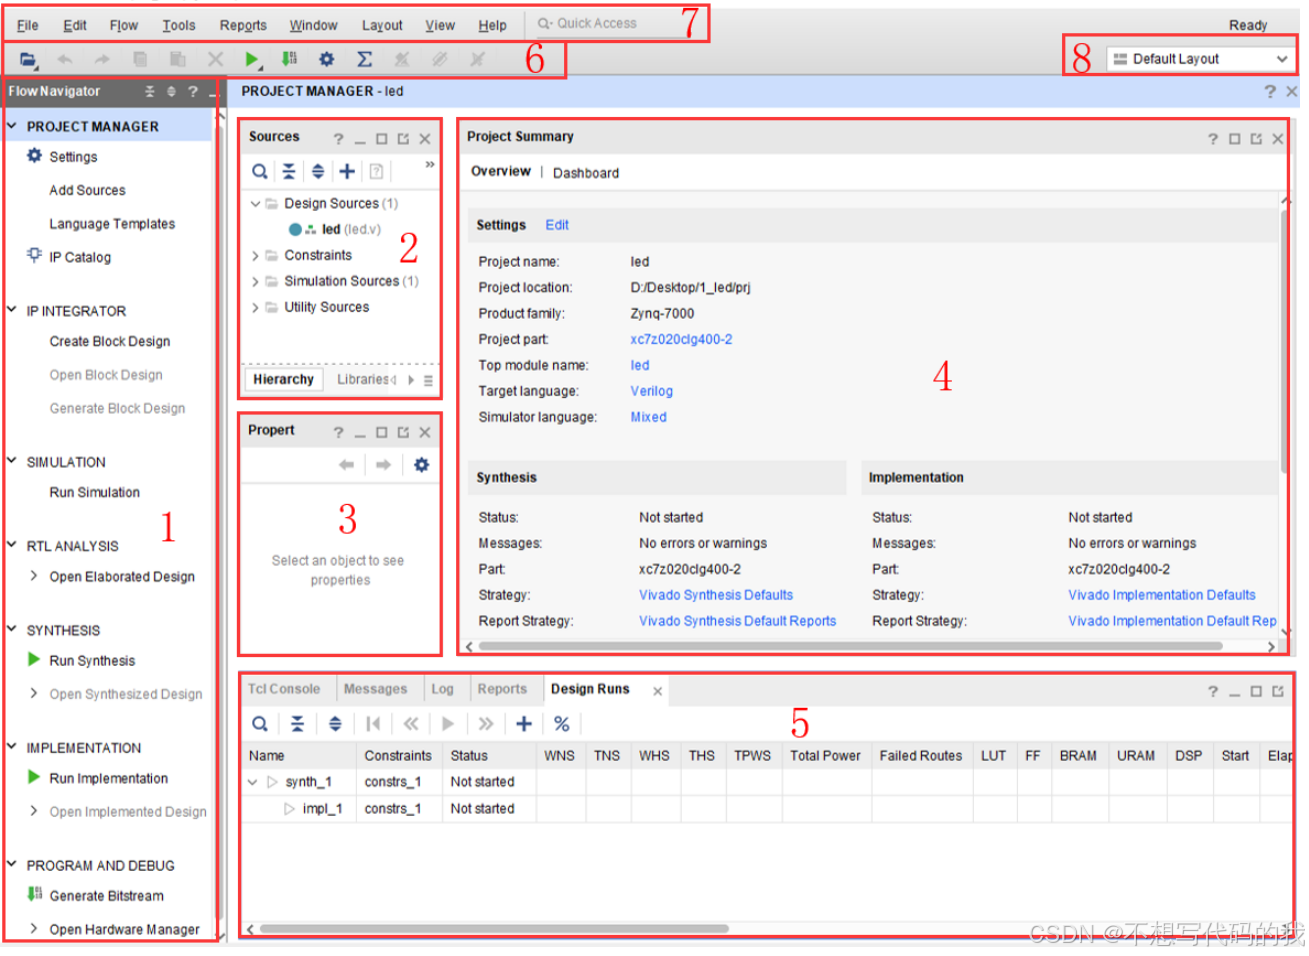Click the Flow Navigator help question icon

click(x=193, y=91)
